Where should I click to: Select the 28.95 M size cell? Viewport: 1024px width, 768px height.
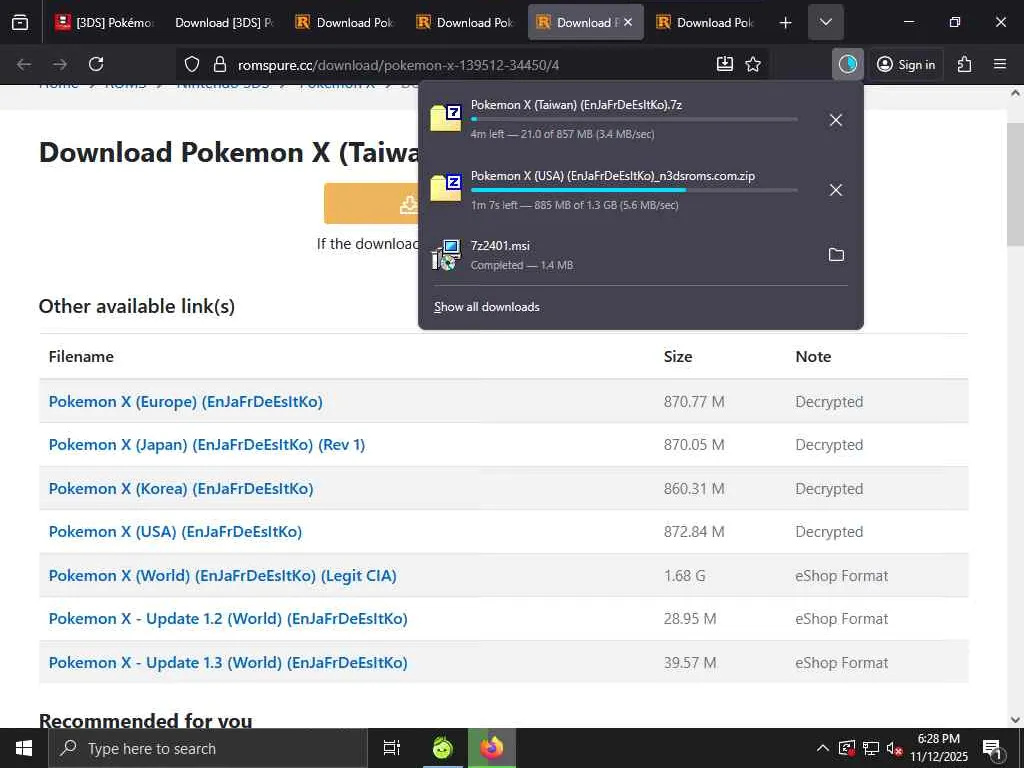pyautogui.click(x=690, y=618)
